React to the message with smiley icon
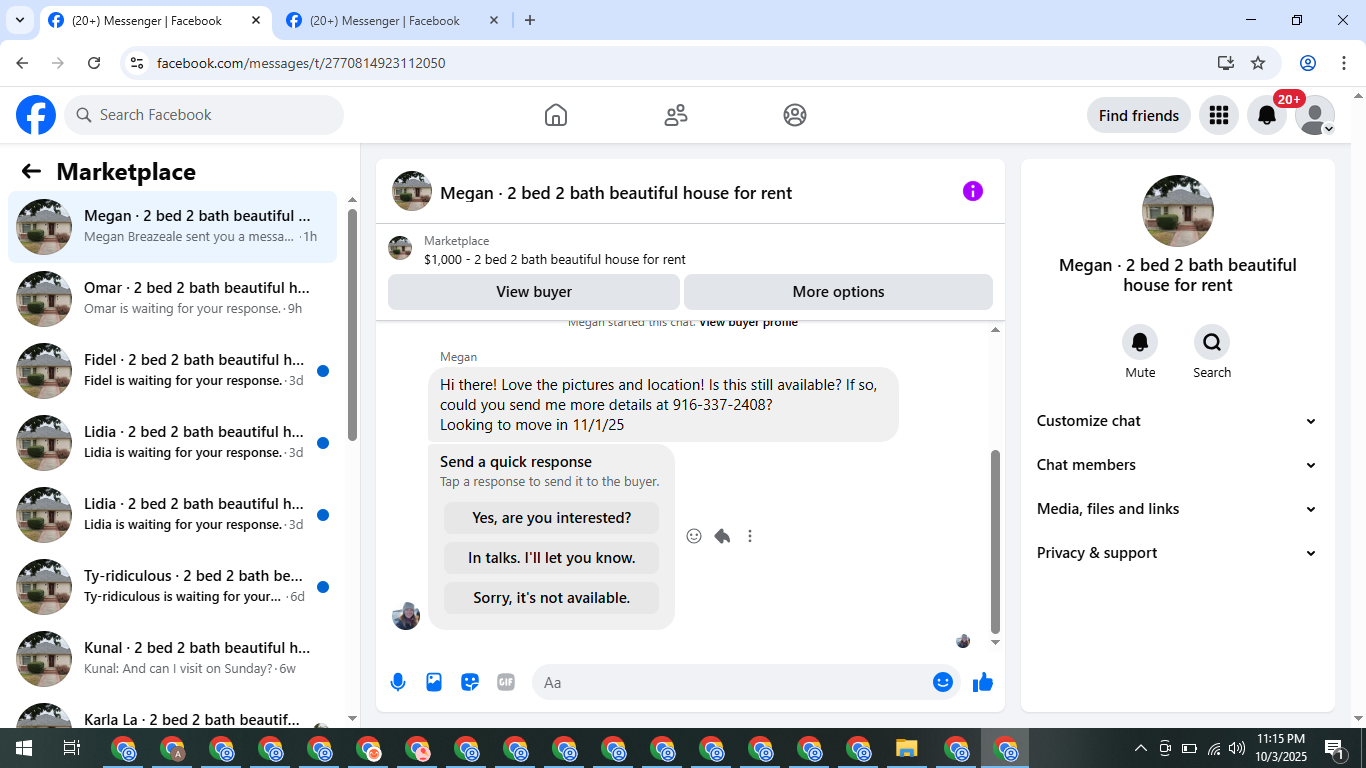1366x768 pixels. (x=694, y=536)
